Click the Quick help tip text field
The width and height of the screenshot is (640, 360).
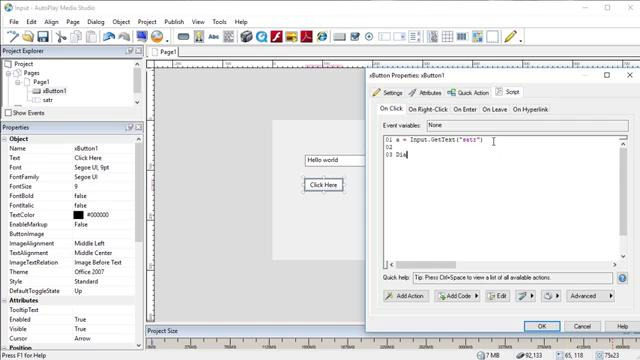[x=513, y=278]
